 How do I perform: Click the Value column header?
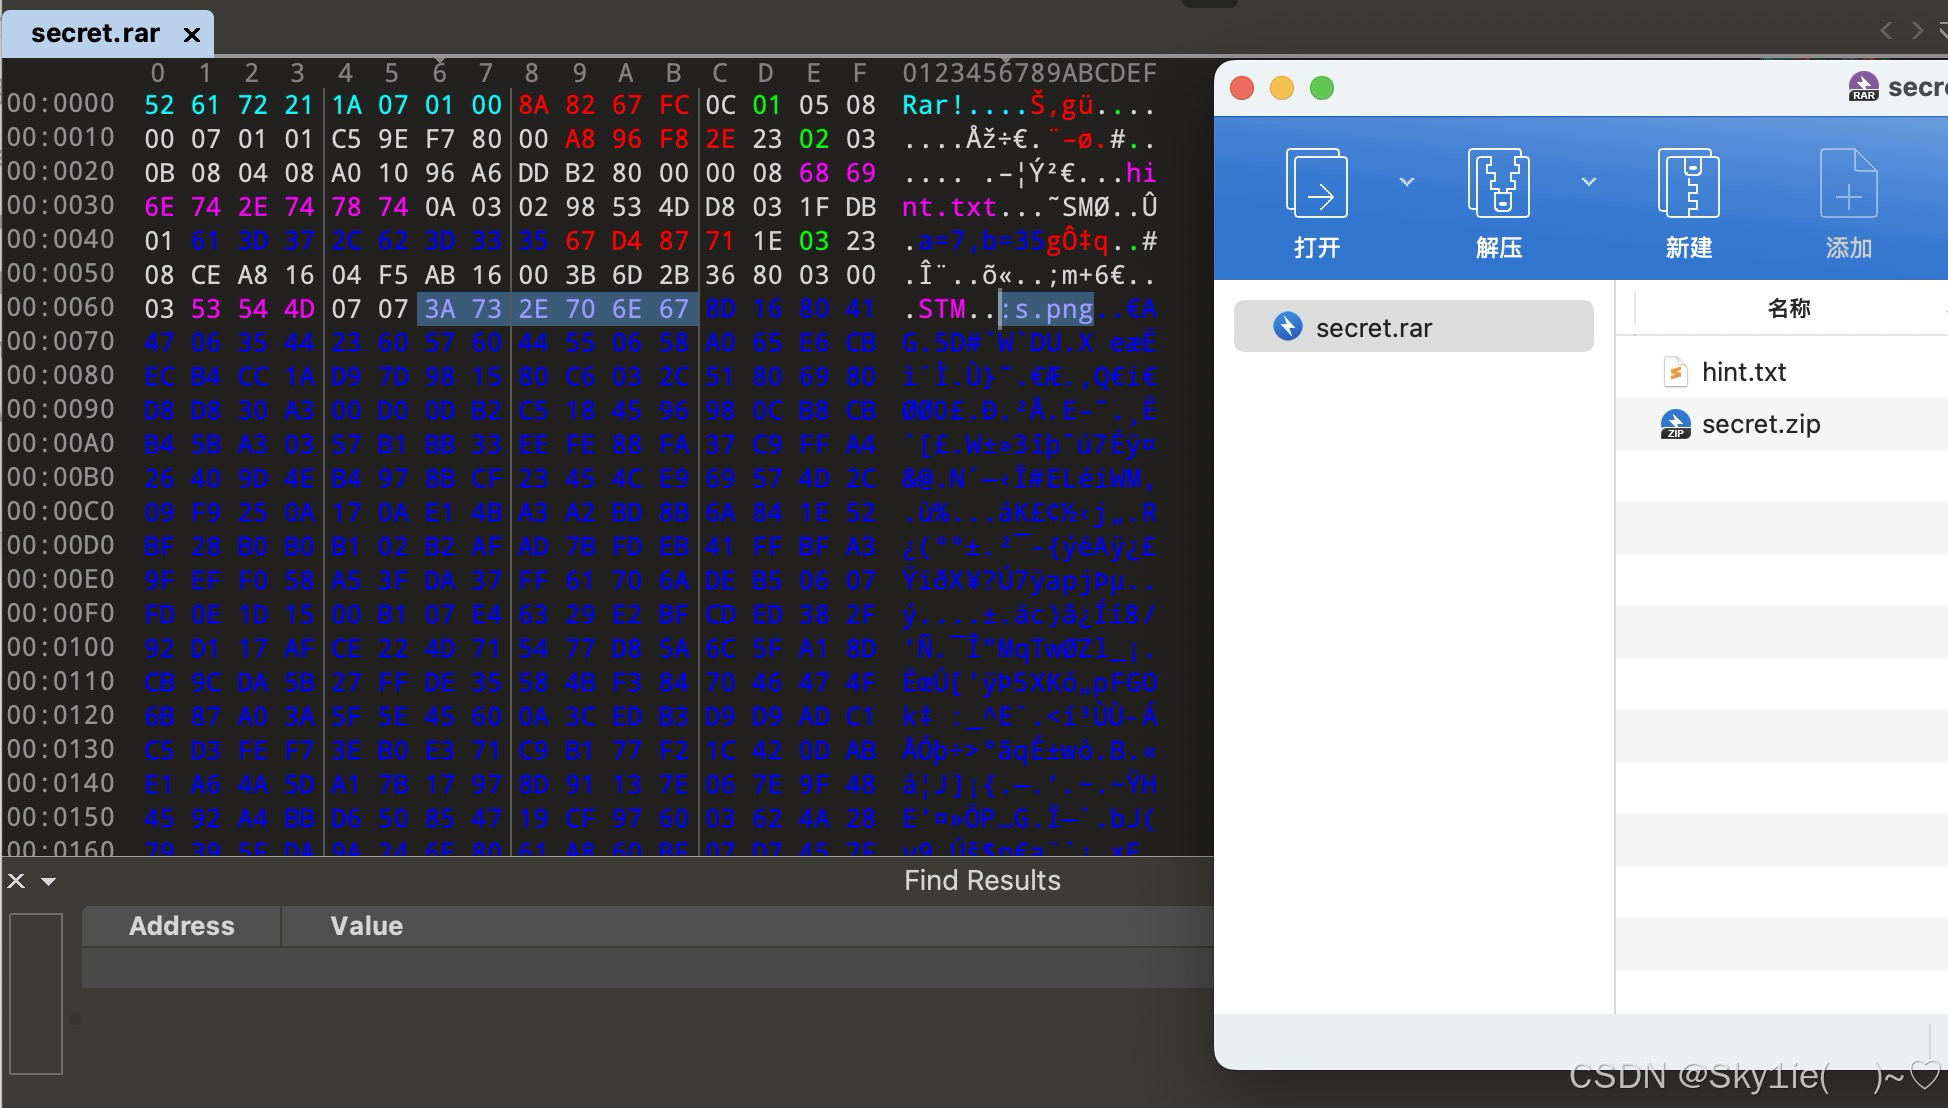pyautogui.click(x=366, y=926)
